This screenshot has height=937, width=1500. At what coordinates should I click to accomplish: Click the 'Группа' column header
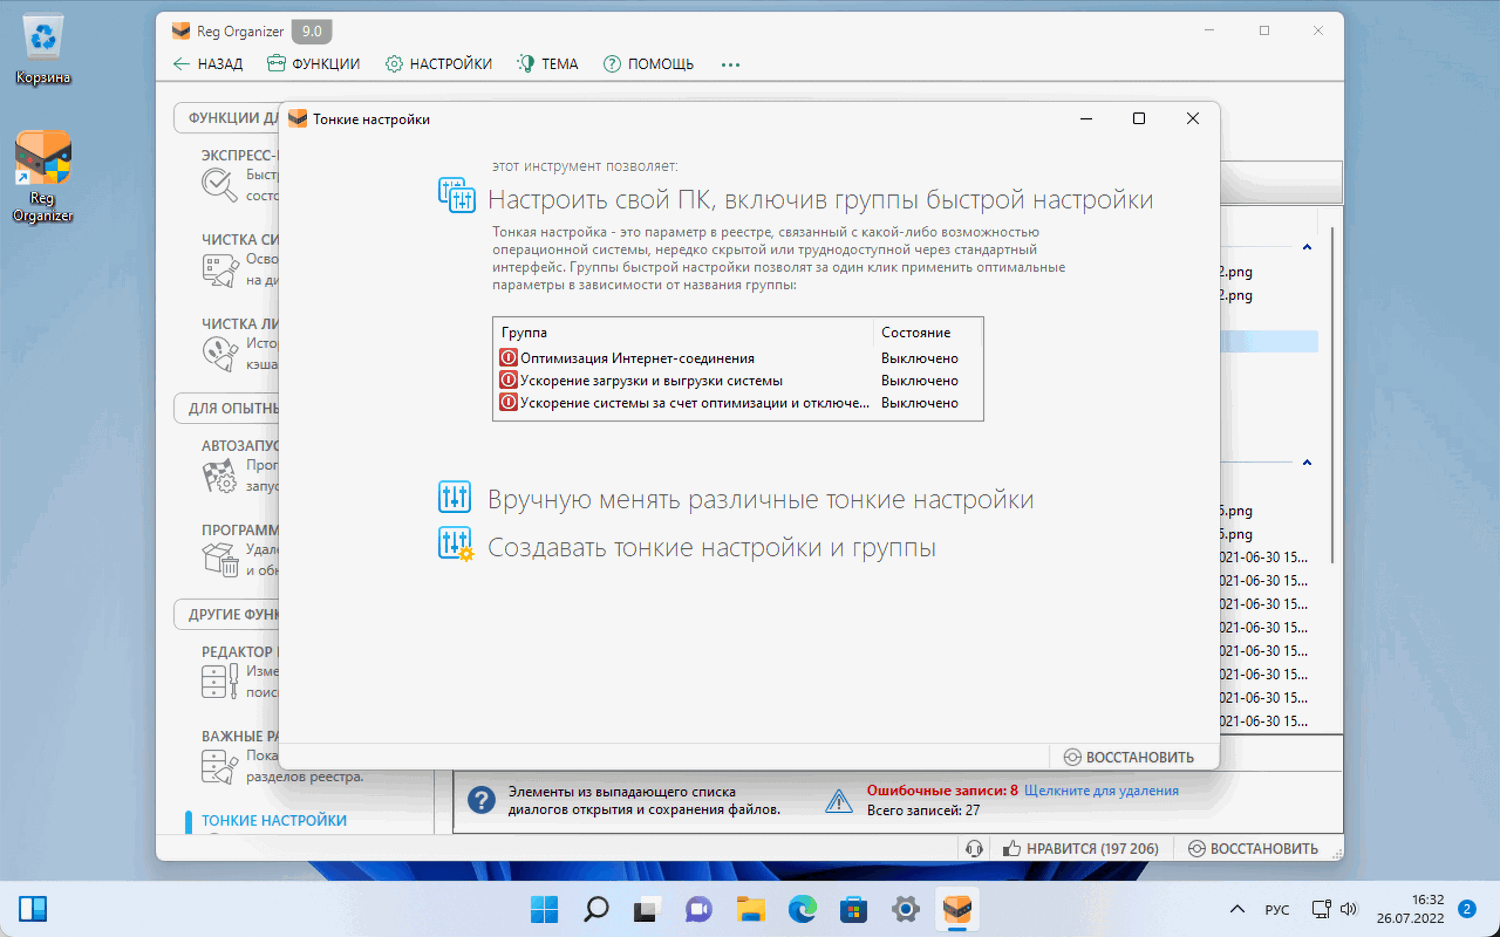684,332
